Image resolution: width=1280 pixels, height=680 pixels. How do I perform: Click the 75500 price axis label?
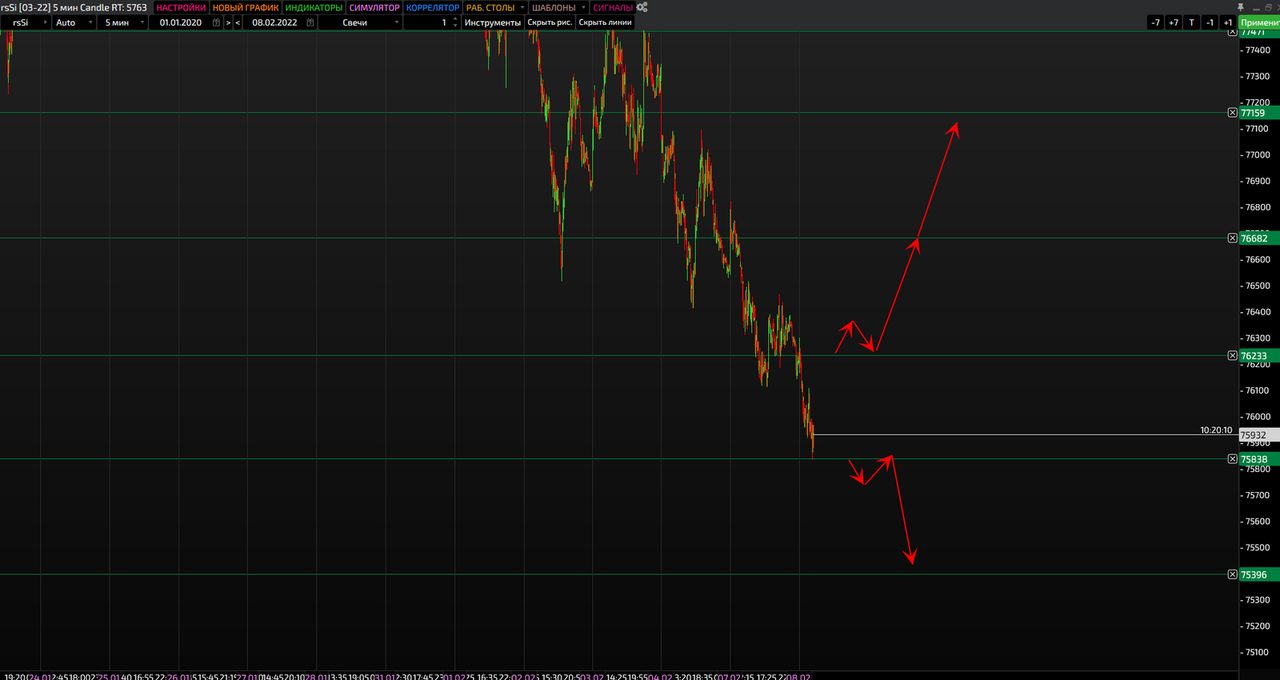point(1256,548)
